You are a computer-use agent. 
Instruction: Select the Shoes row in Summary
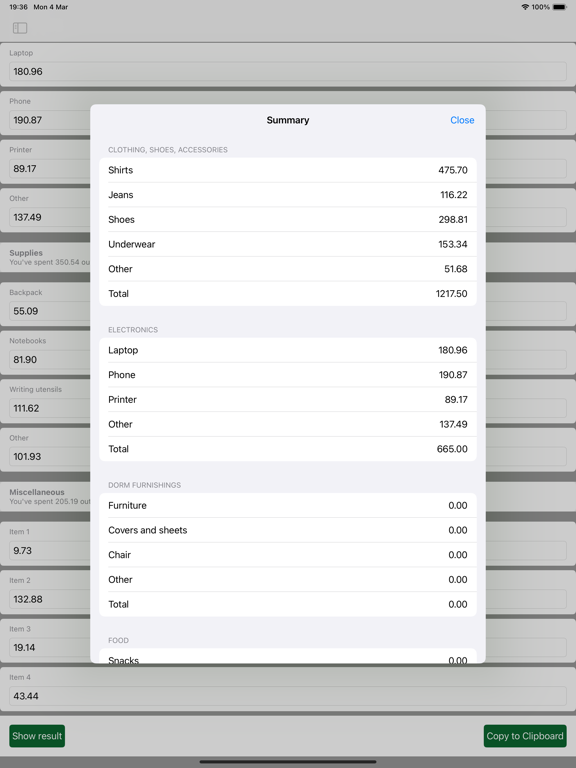click(x=288, y=219)
